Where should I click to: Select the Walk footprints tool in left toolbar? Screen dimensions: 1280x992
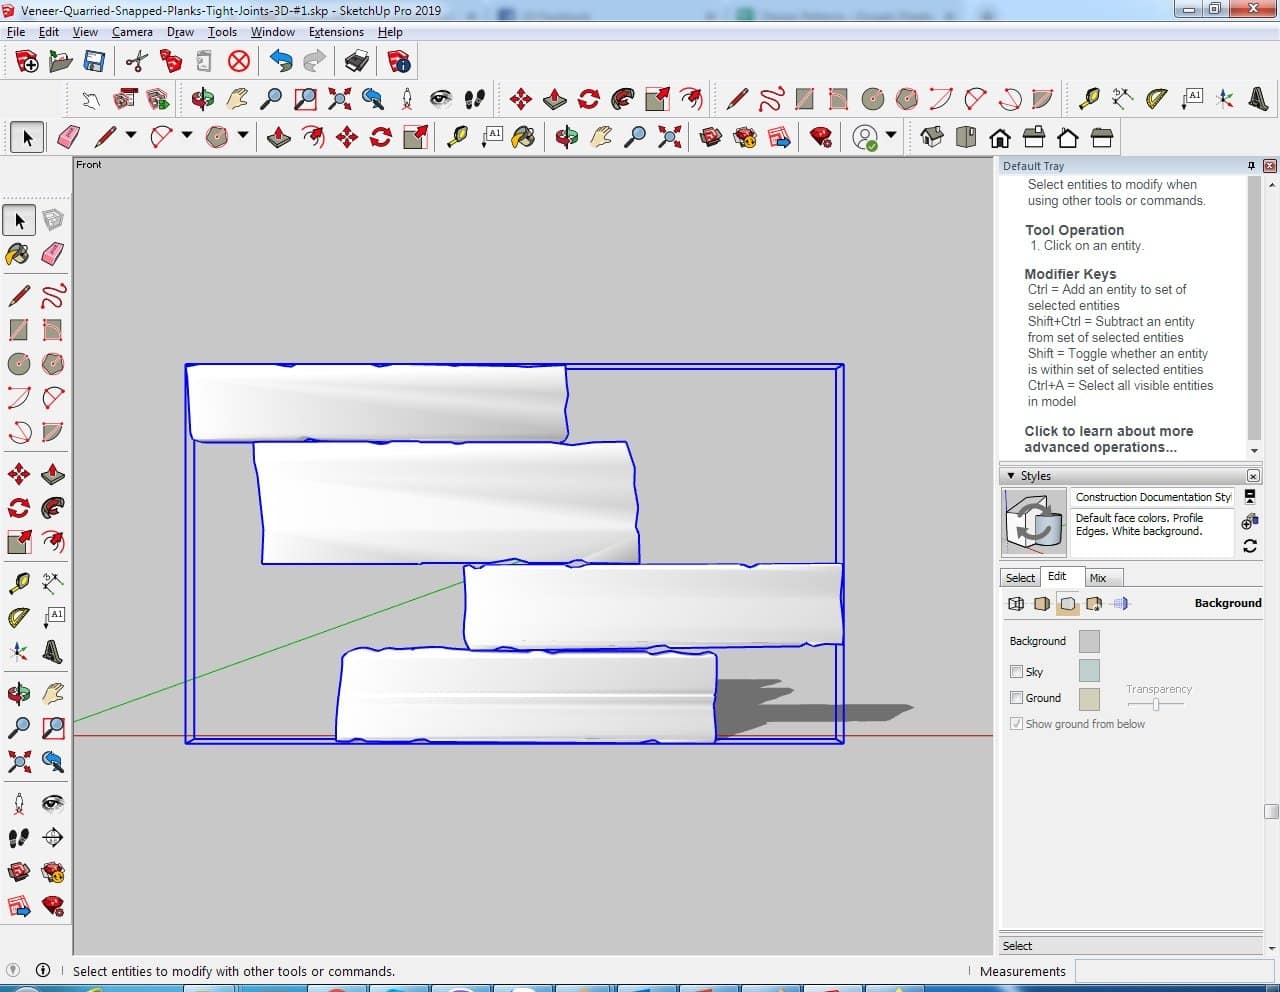[x=18, y=837]
